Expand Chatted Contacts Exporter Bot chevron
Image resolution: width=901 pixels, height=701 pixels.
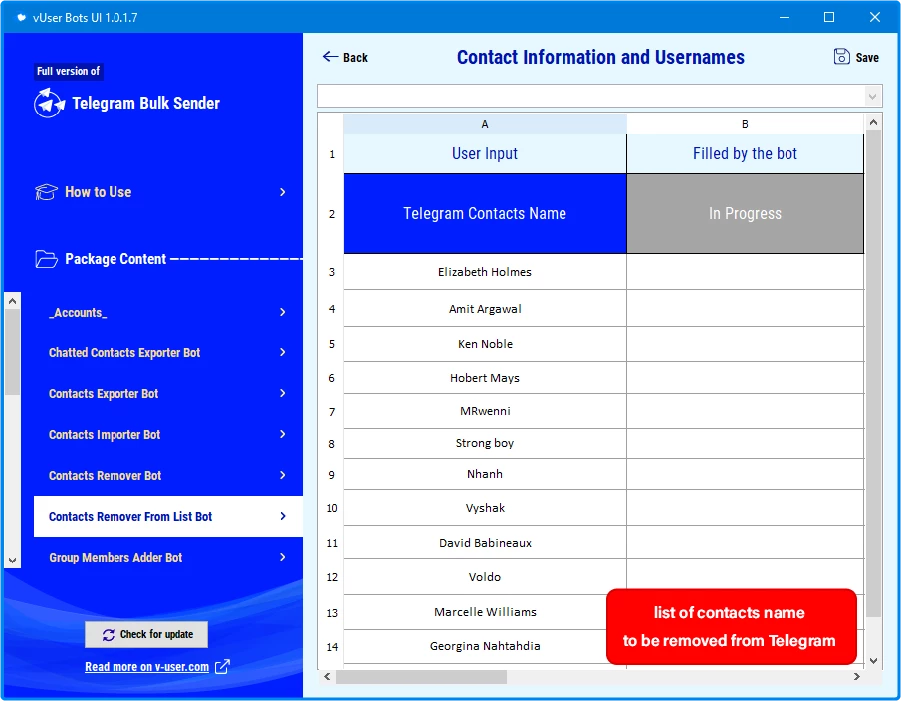click(283, 352)
